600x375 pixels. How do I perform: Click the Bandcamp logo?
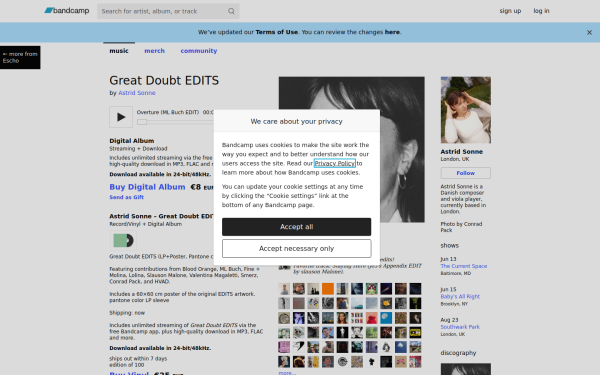click(x=67, y=11)
